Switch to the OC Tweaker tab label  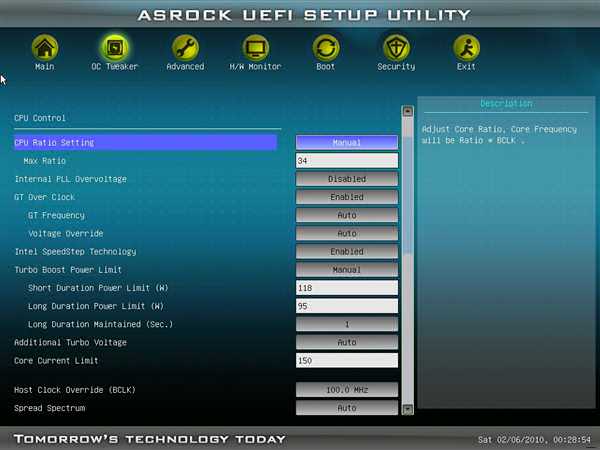[x=114, y=67]
